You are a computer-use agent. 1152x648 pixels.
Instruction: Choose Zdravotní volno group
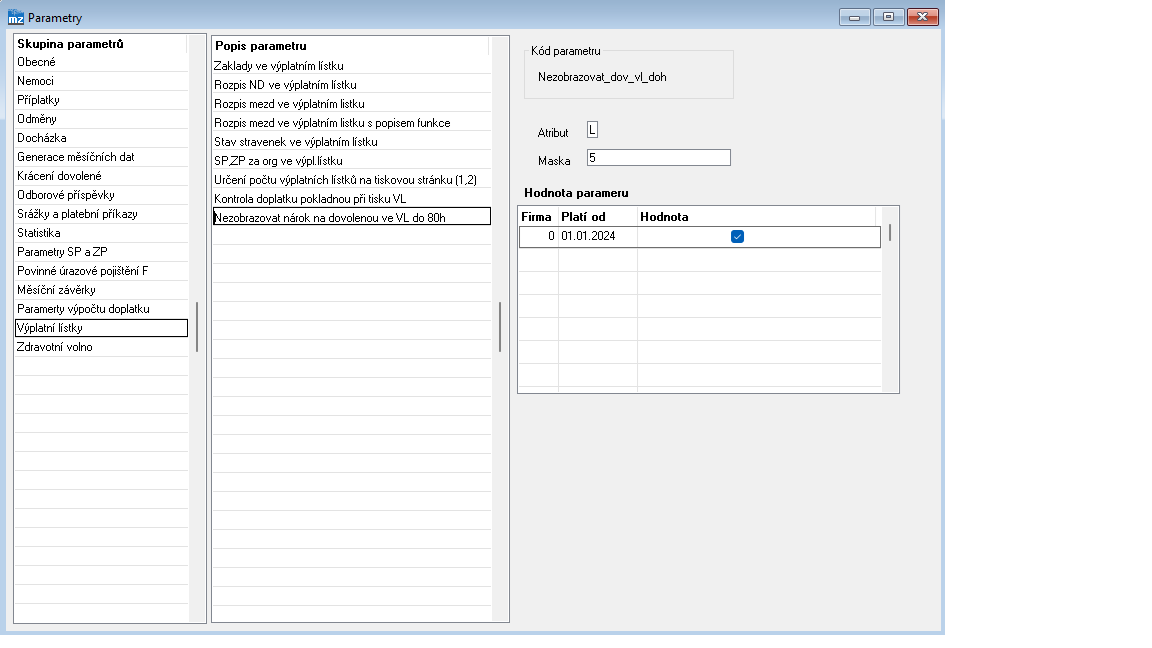[101, 348]
